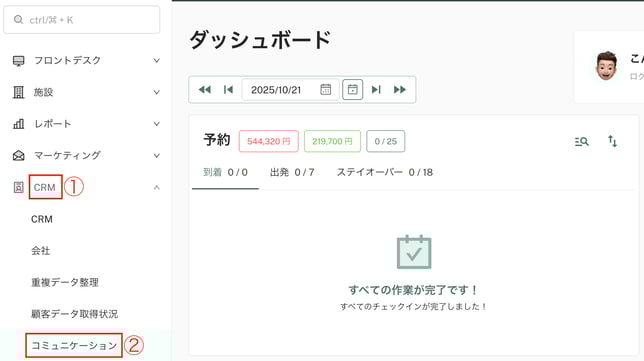Click the レポート bar chart icon

click(18, 124)
